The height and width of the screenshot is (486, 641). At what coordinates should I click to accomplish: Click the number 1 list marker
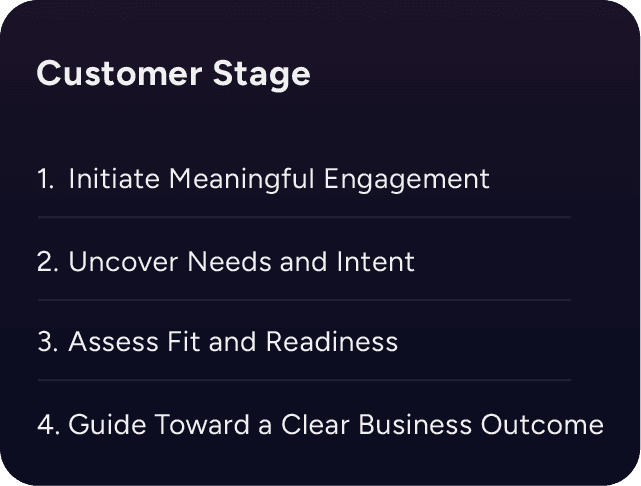coord(45,180)
